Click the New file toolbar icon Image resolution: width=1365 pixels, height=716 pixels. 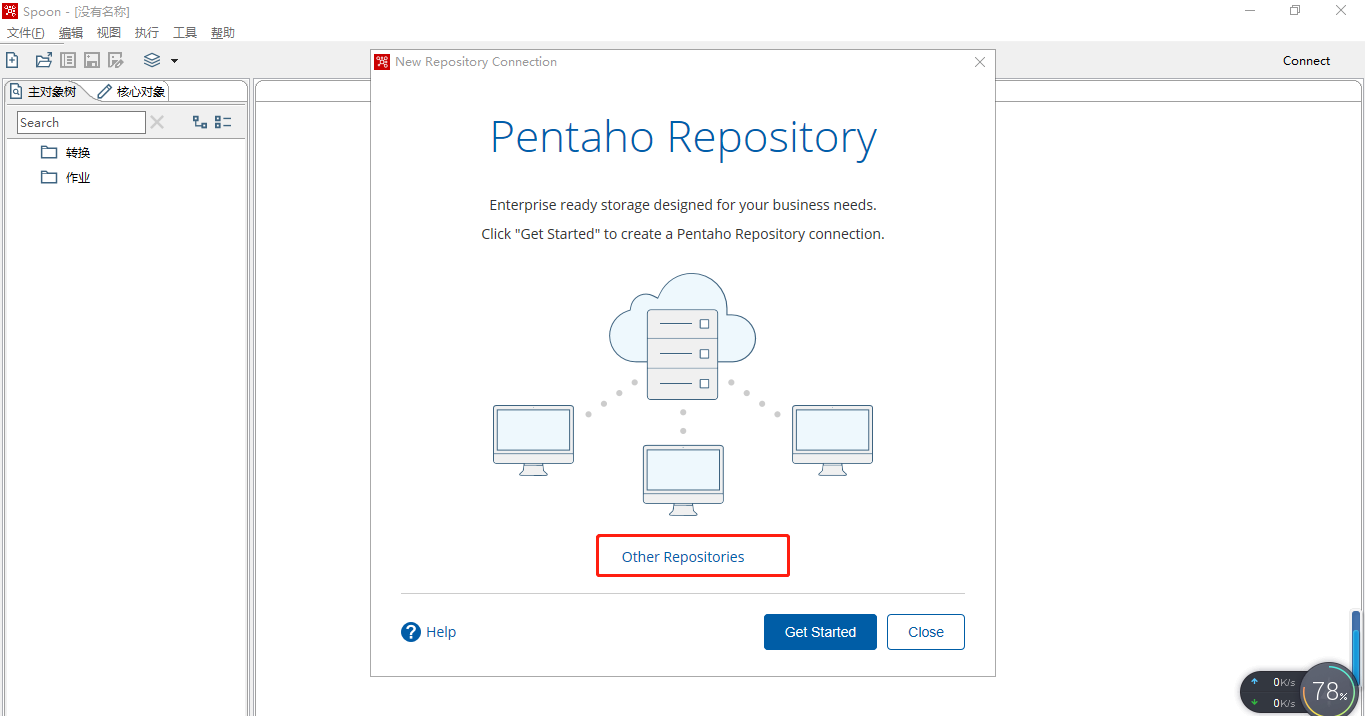click(12, 60)
